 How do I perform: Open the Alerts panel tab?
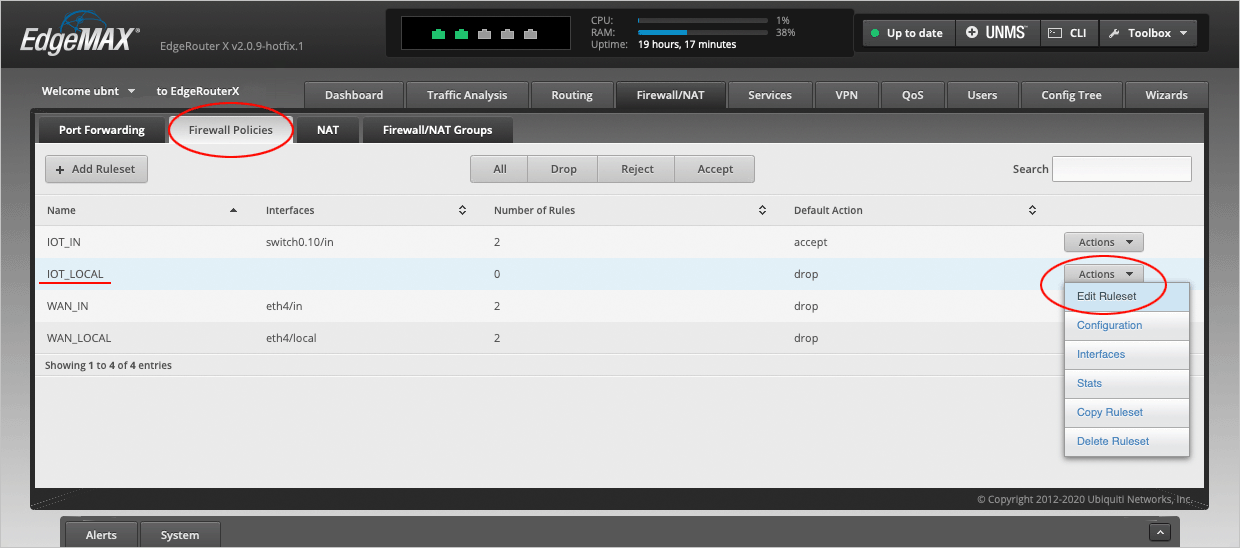pyautogui.click(x=101, y=535)
